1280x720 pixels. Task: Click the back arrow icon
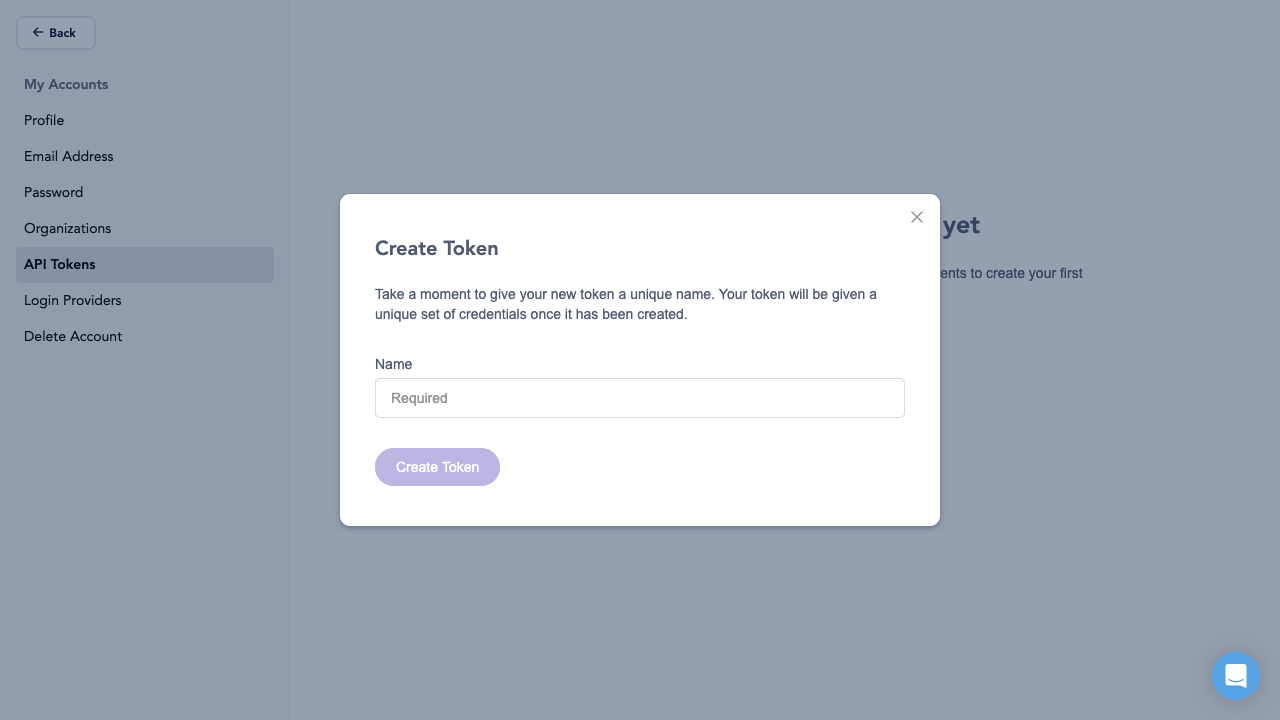point(38,32)
